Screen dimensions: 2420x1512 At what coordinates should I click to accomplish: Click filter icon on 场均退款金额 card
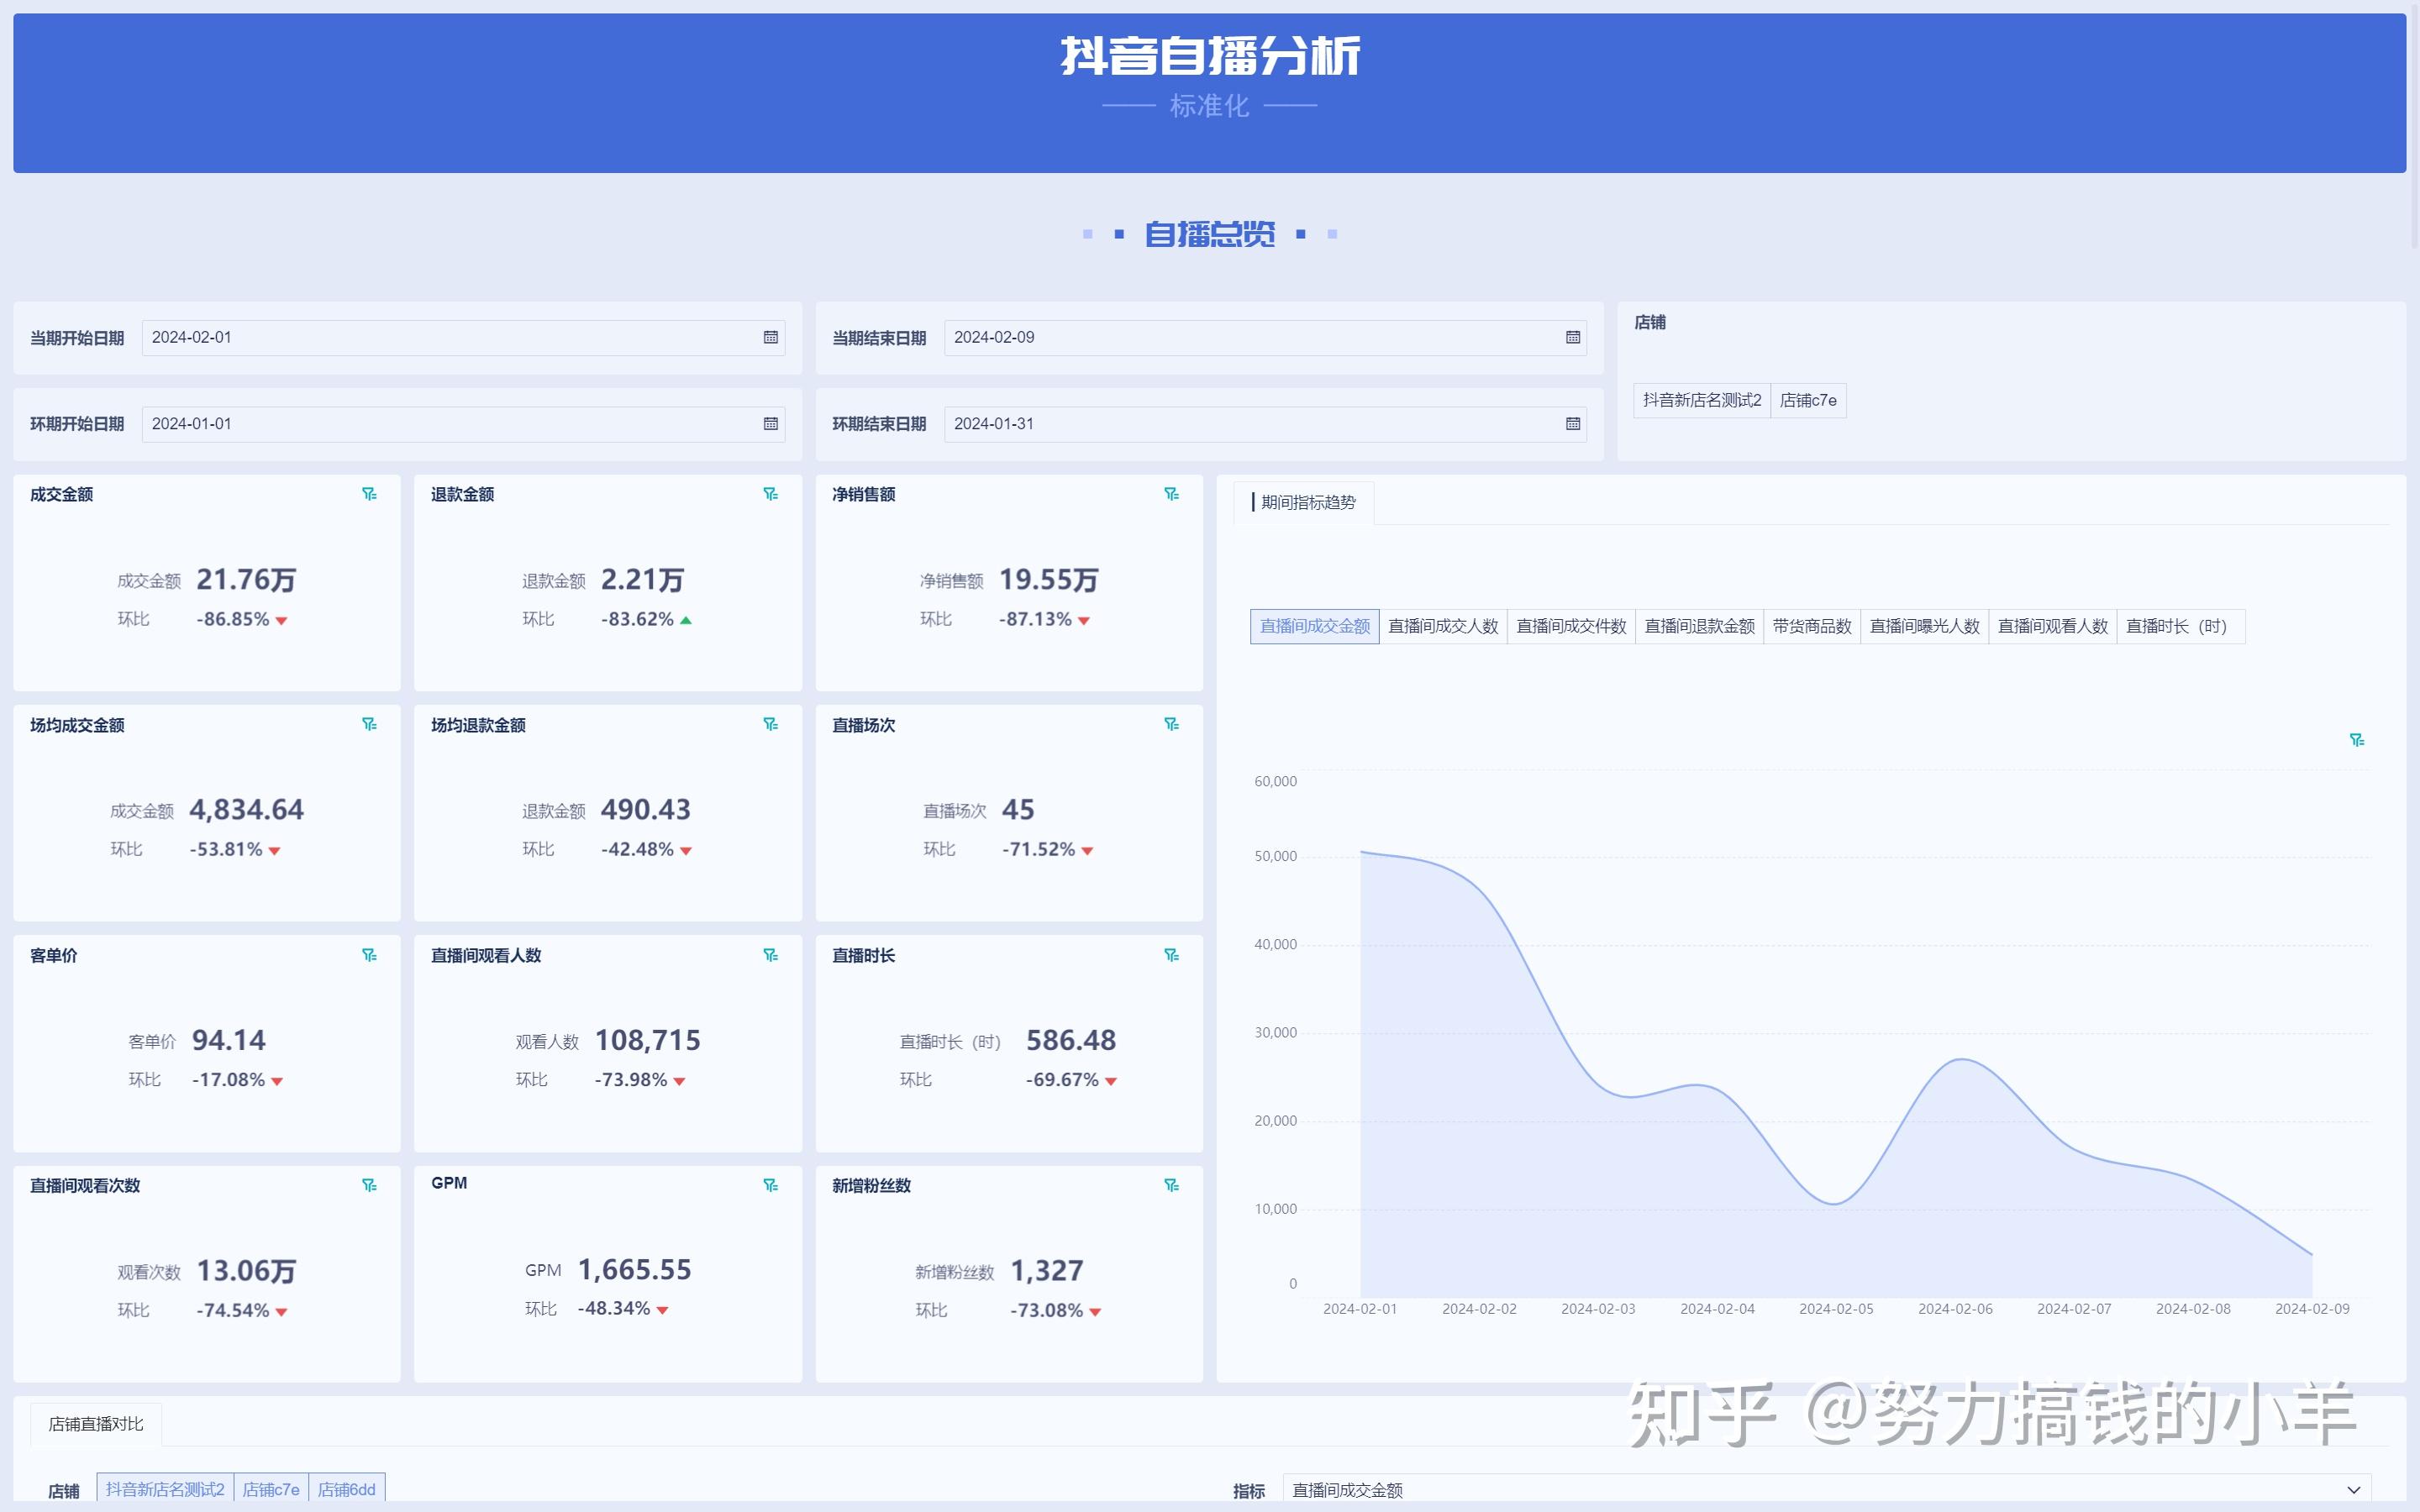click(x=770, y=724)
